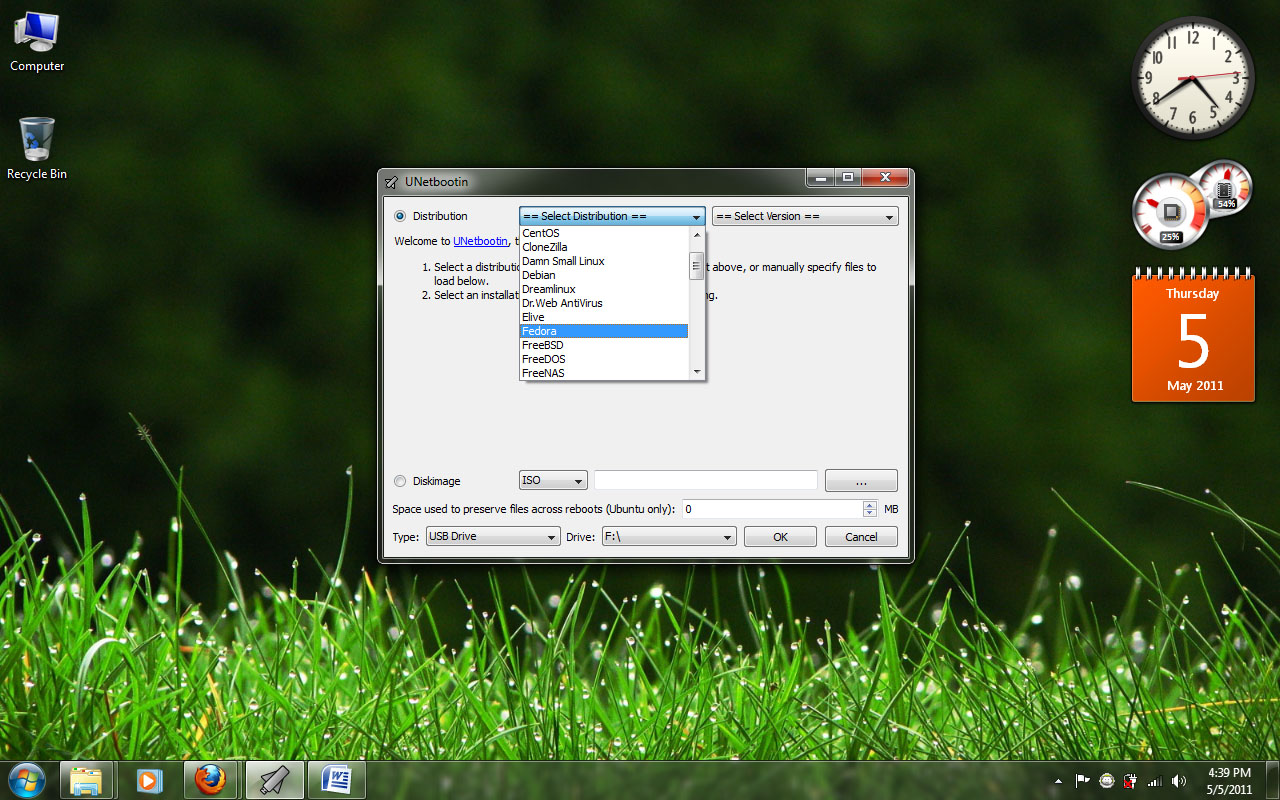Viewport: 1280px width, 800px height.
Task: Click the round tray icon beside the flag
Action: [x=1107, y=781]
